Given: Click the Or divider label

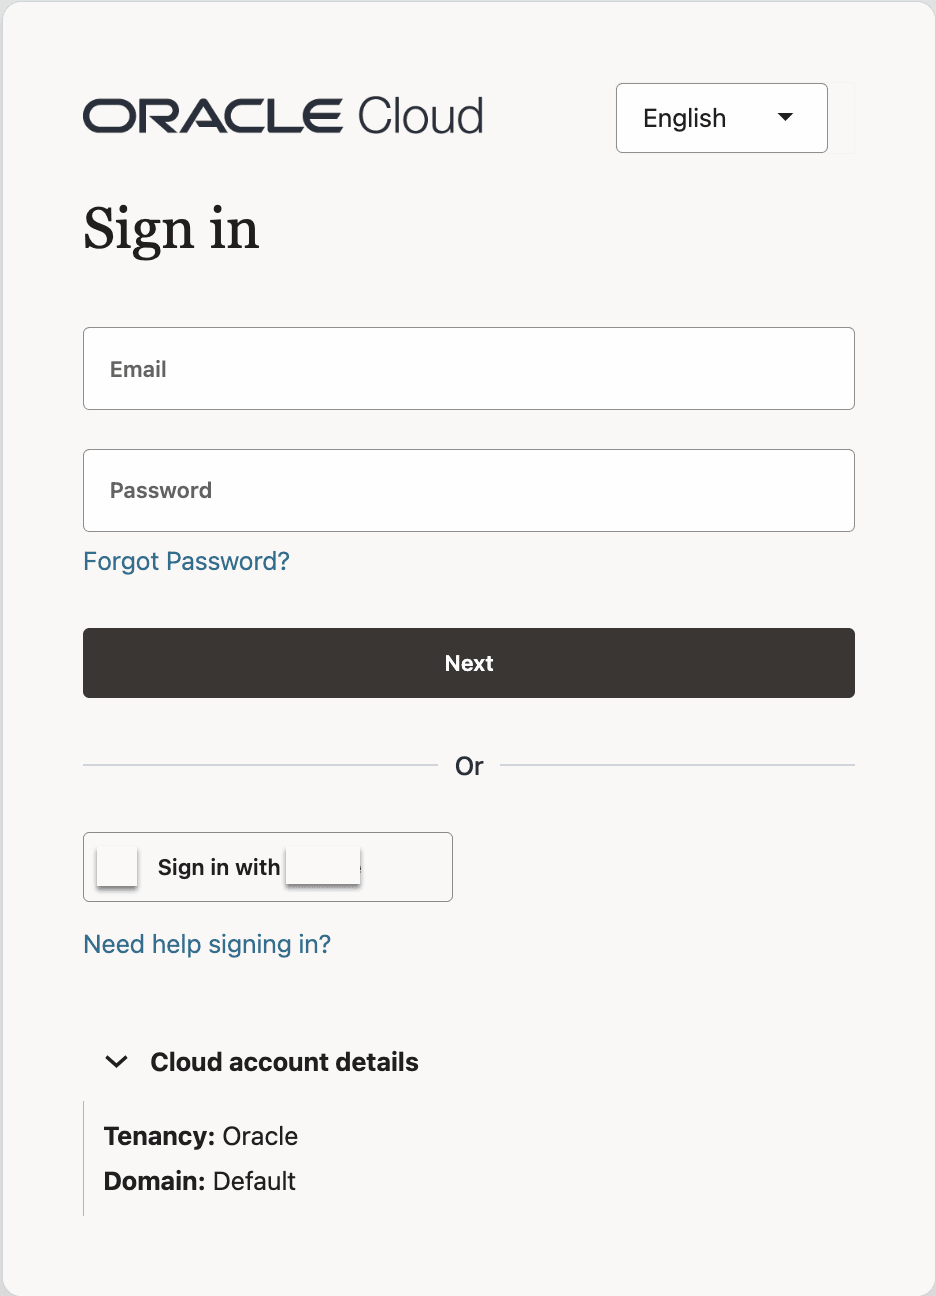Looking at the screenshot, I should [x=468, y=766].
